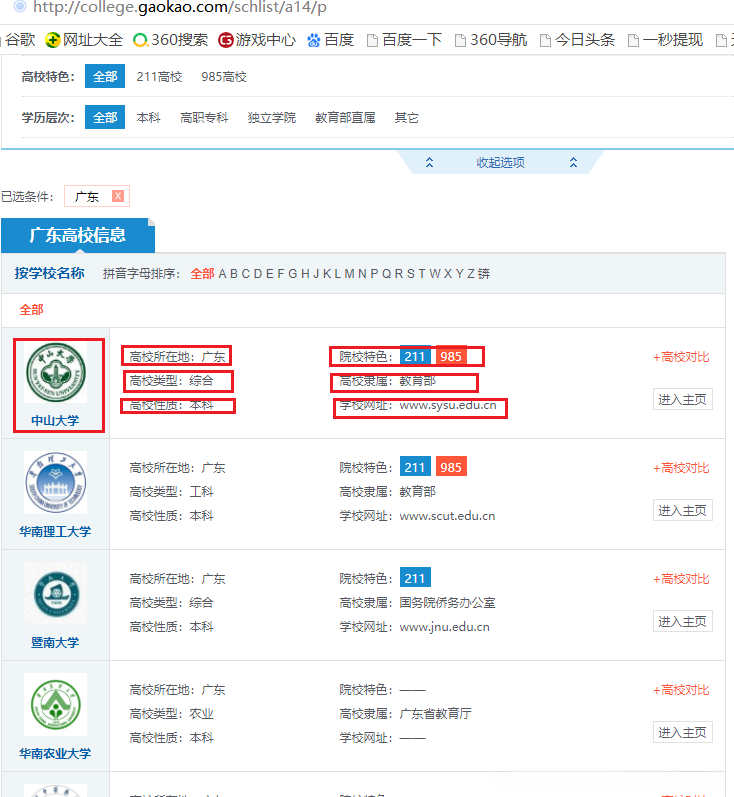Select 全部 under 高校特色

[x=105, y=76]
